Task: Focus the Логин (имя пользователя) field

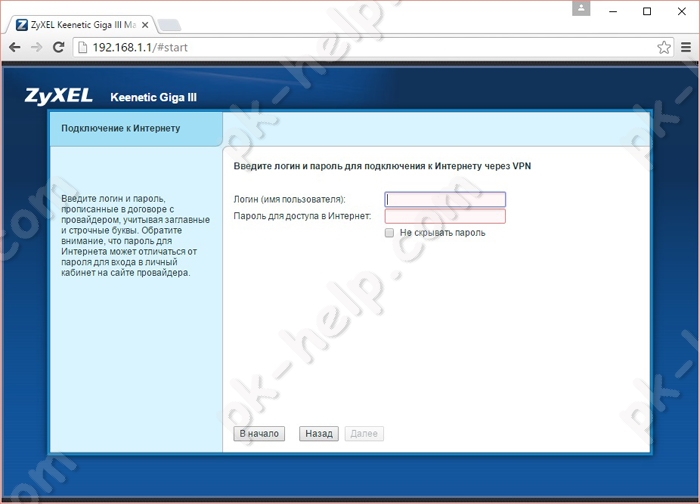Action: pos(445,199)
